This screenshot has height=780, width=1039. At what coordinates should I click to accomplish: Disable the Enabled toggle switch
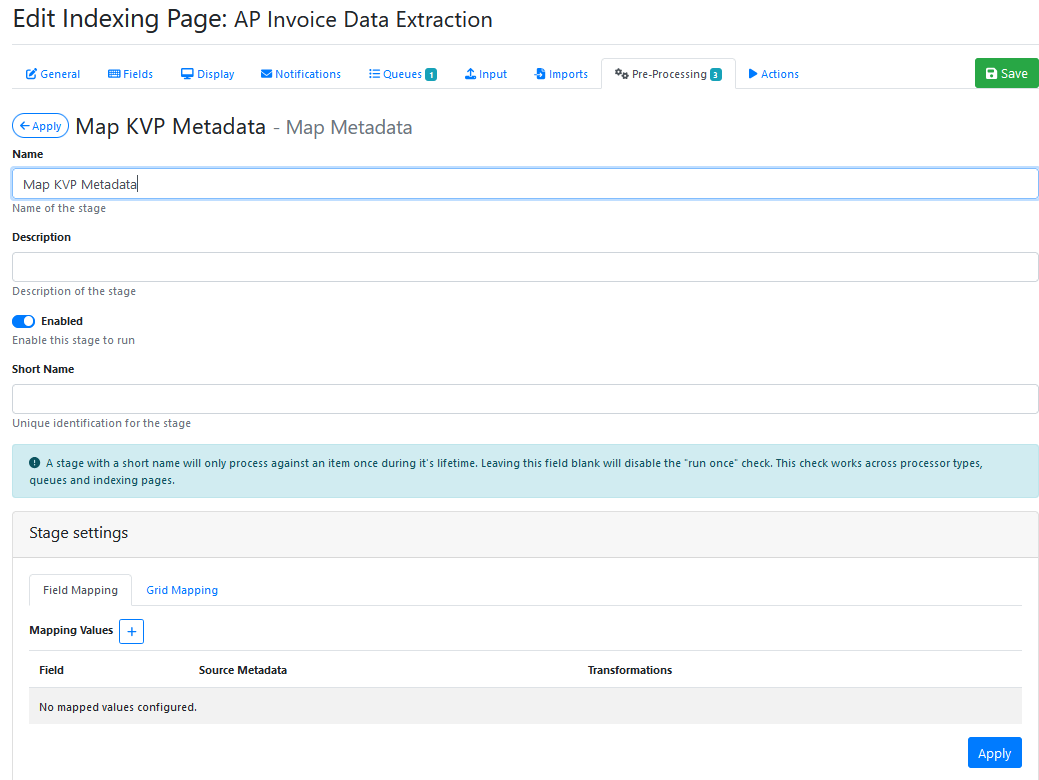click(24, 321)
